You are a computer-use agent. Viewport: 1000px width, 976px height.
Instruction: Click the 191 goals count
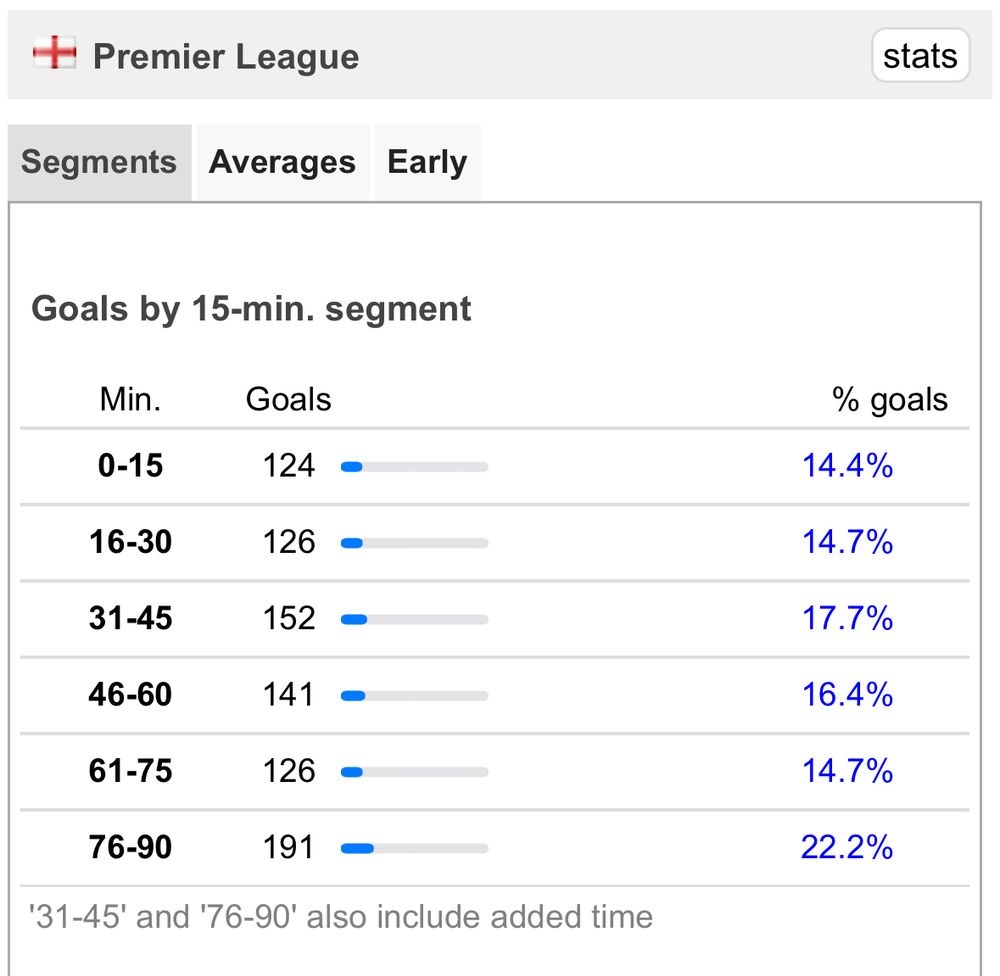tap(288, 848)
